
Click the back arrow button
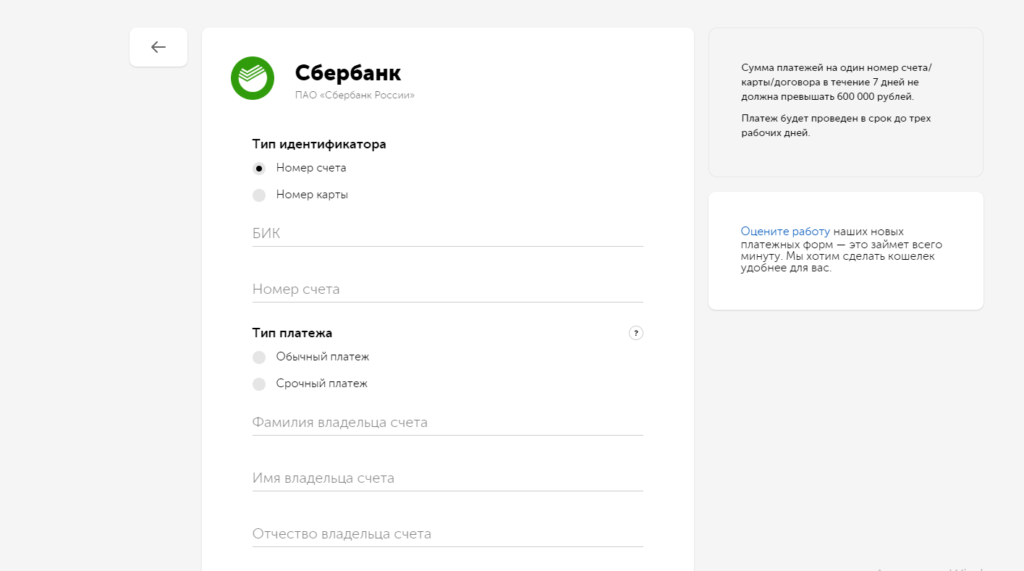(x=158, y=47)
